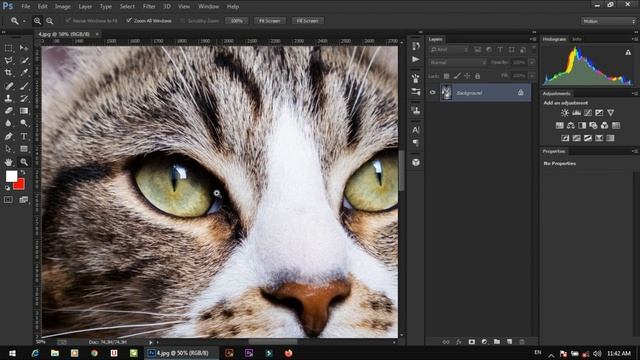Open the Windows Start button
This screenshot has height=360, width=640.
click(x=12, y=353)
